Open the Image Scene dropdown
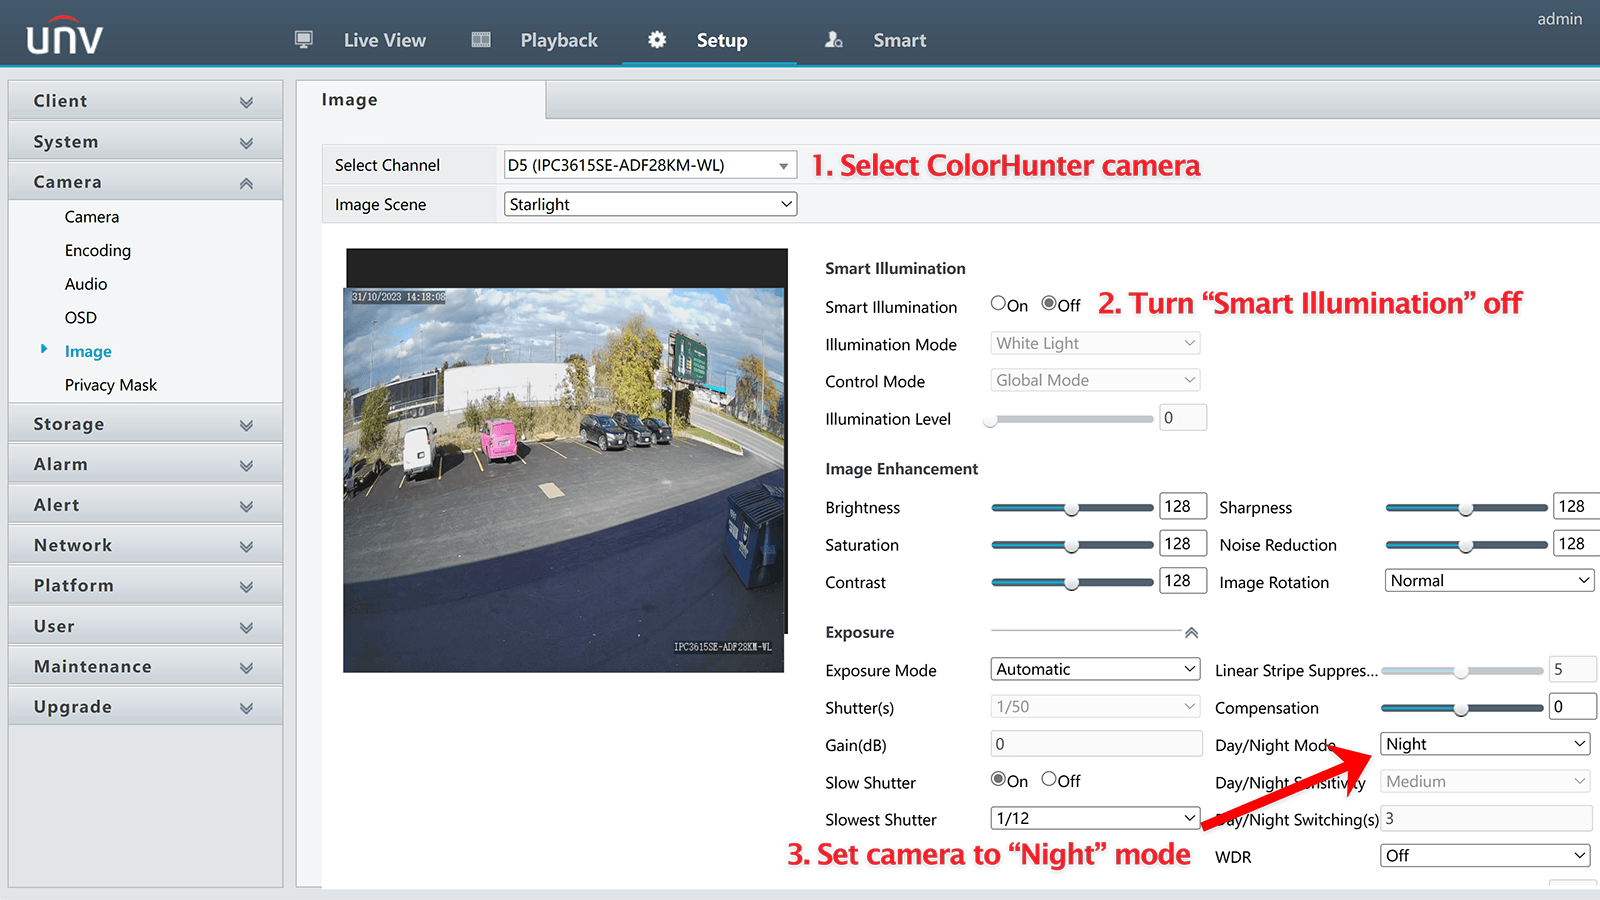 coord(650,204)
